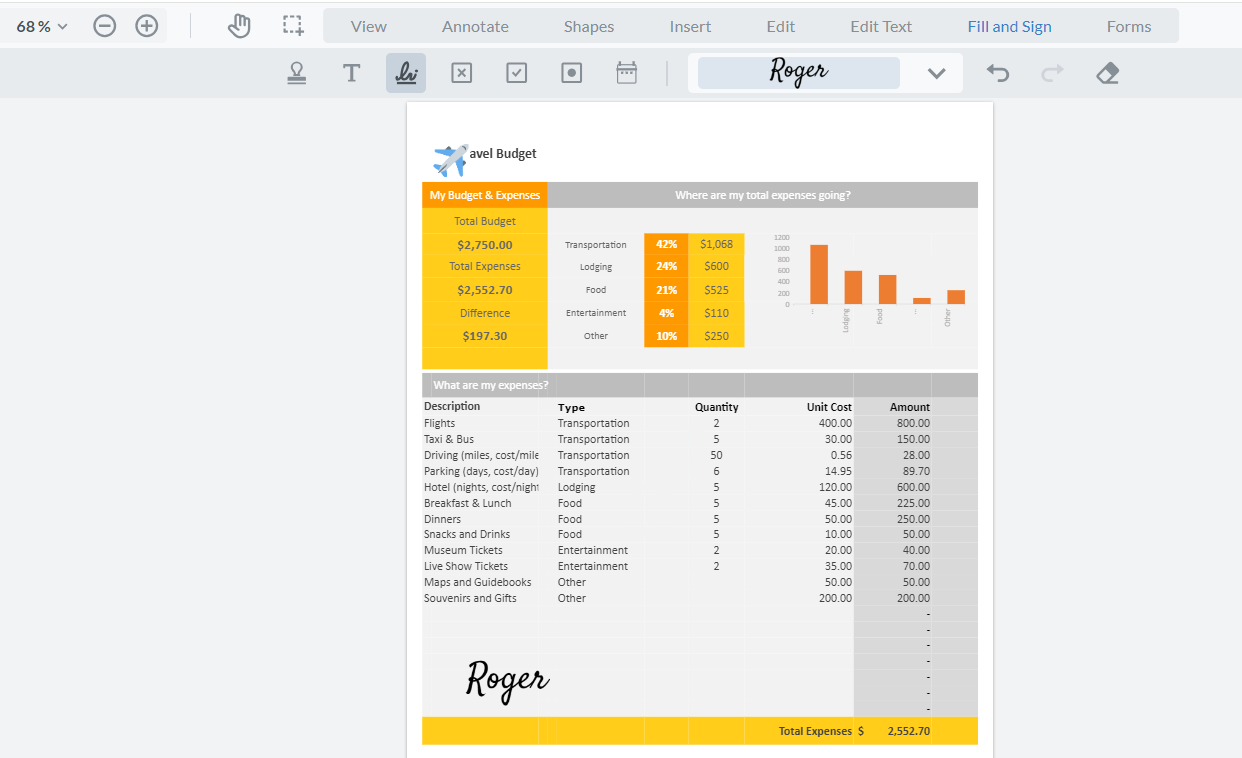This screenshot has width=1242, height=758.
Task: Insert a date with the calendar tool
Action: pyautogui.click(x=626, y=73)
